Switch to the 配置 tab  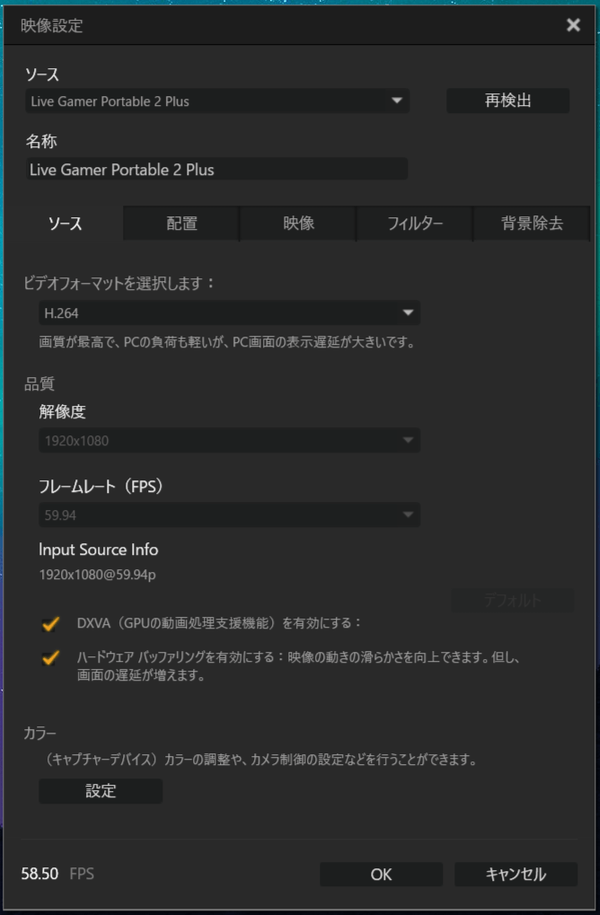click(182, 223)
